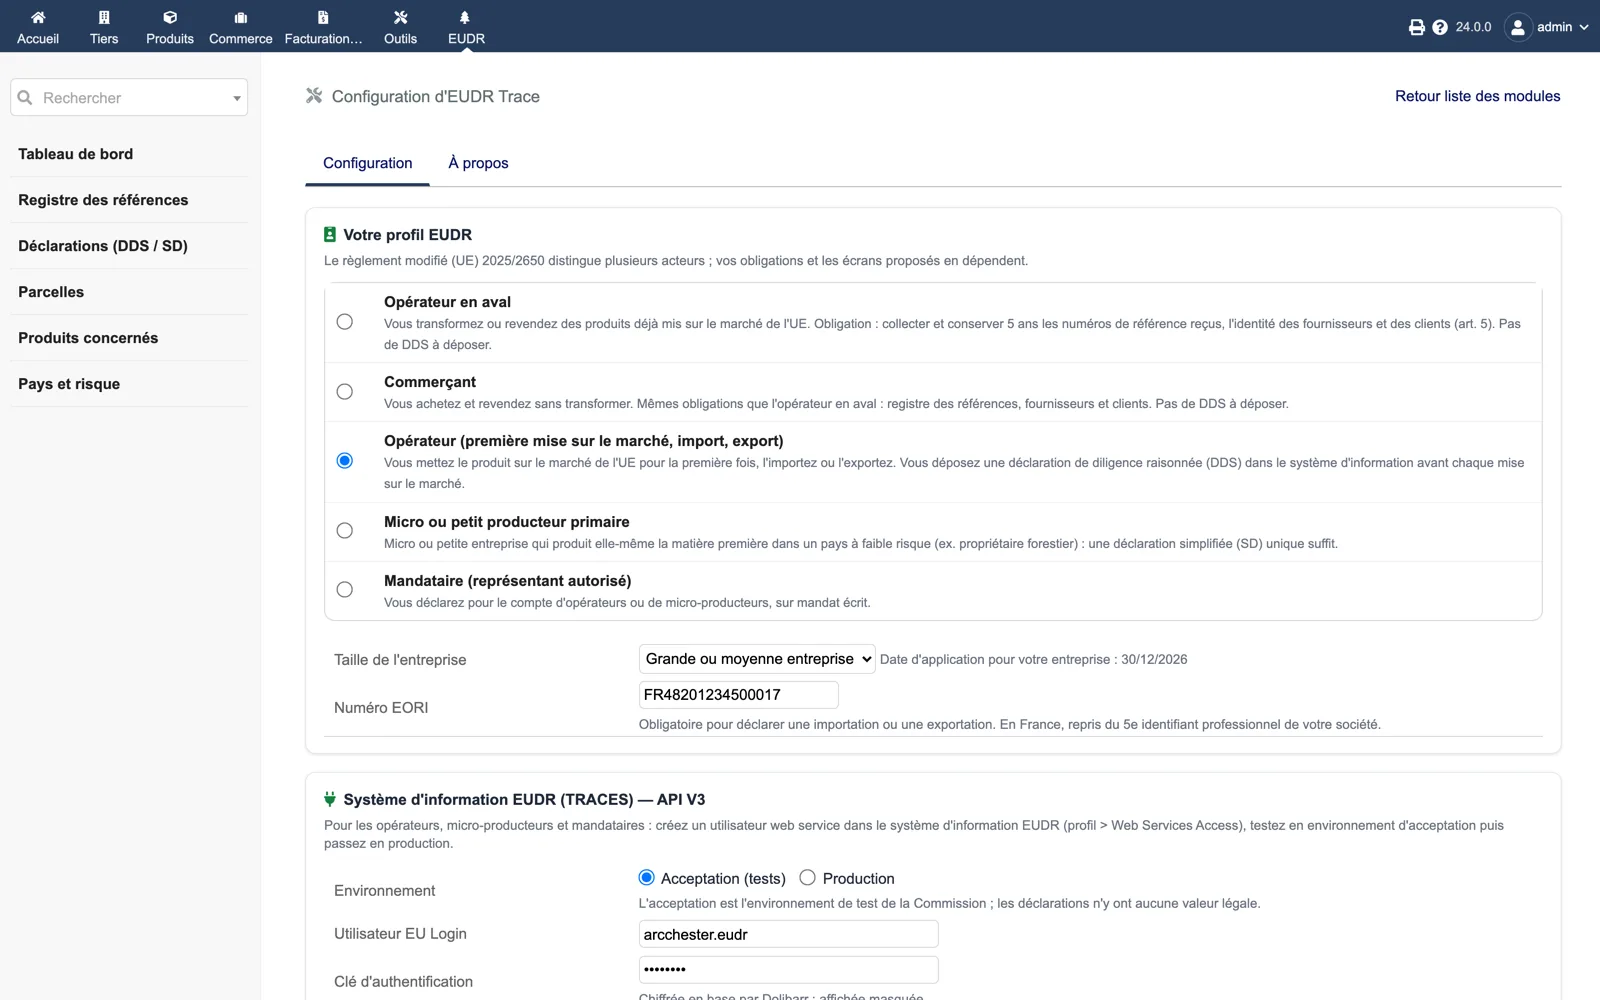Click the green plug icon by Système d'information
Viewport: 1600px width, 1000px height.
(330, 799)
